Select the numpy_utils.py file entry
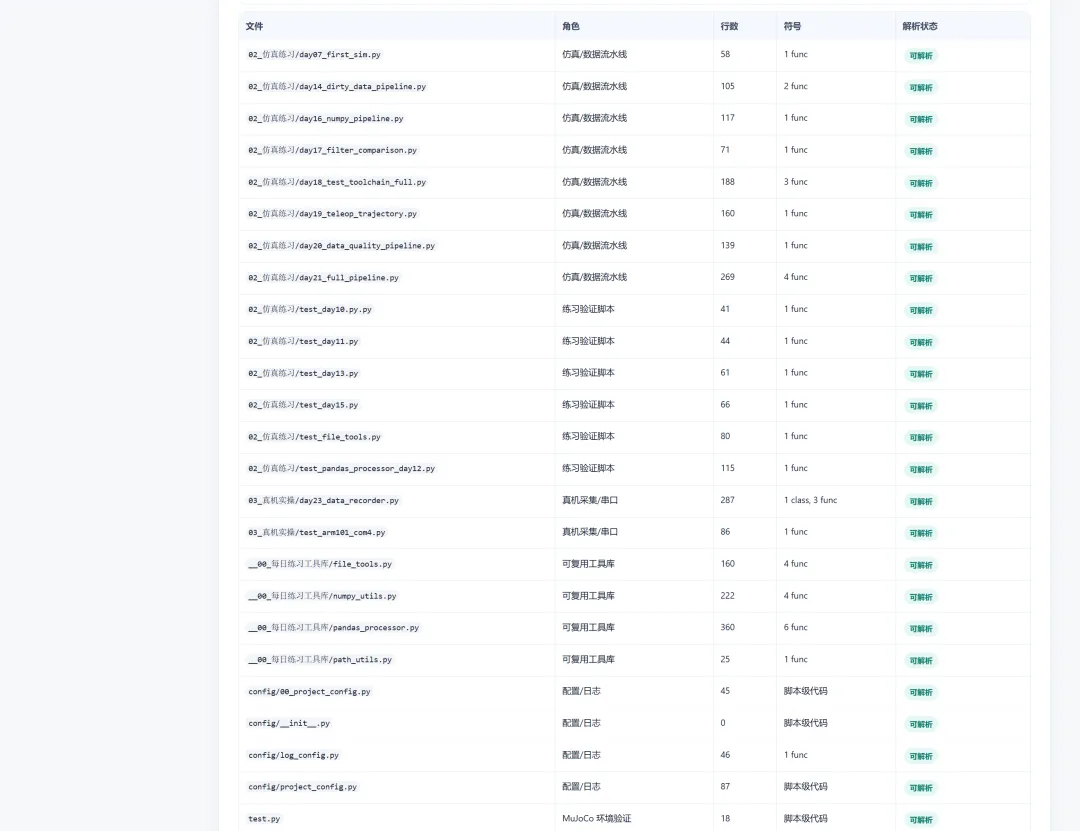 point(322,596)
